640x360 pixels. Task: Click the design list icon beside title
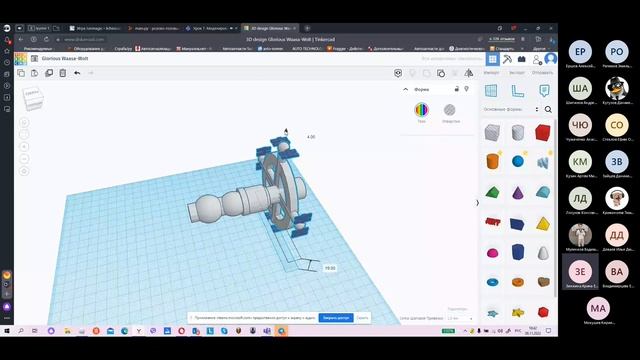(x=35, y=59)
